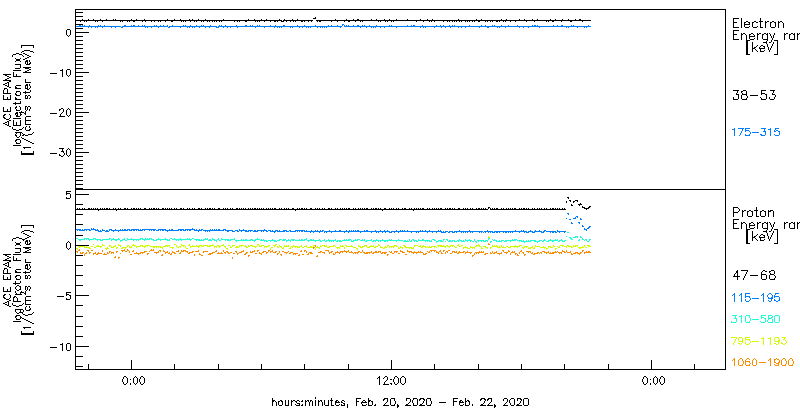Click the Electron legend heading
The height and width of the screenshot is (410, 800).
pos(758,23)
